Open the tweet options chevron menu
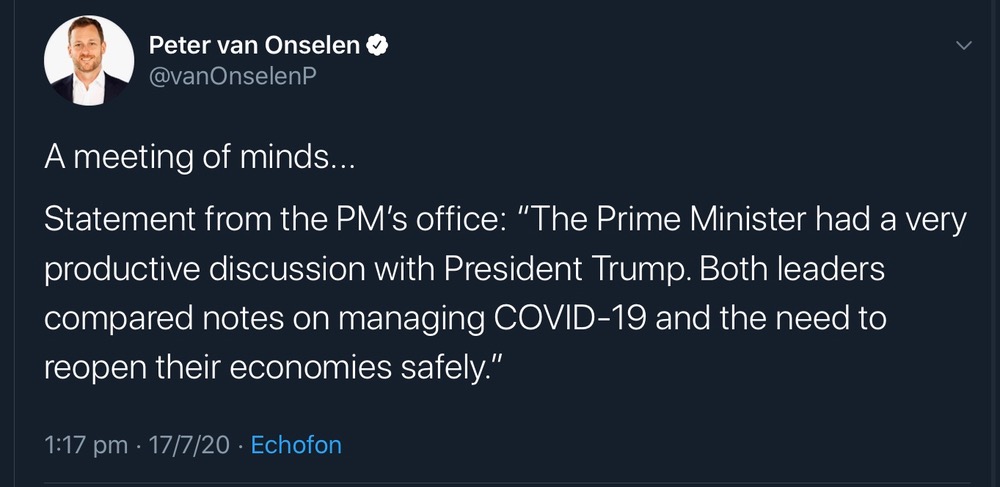This screenshot has height=487, width=1000. pos(964,46)
